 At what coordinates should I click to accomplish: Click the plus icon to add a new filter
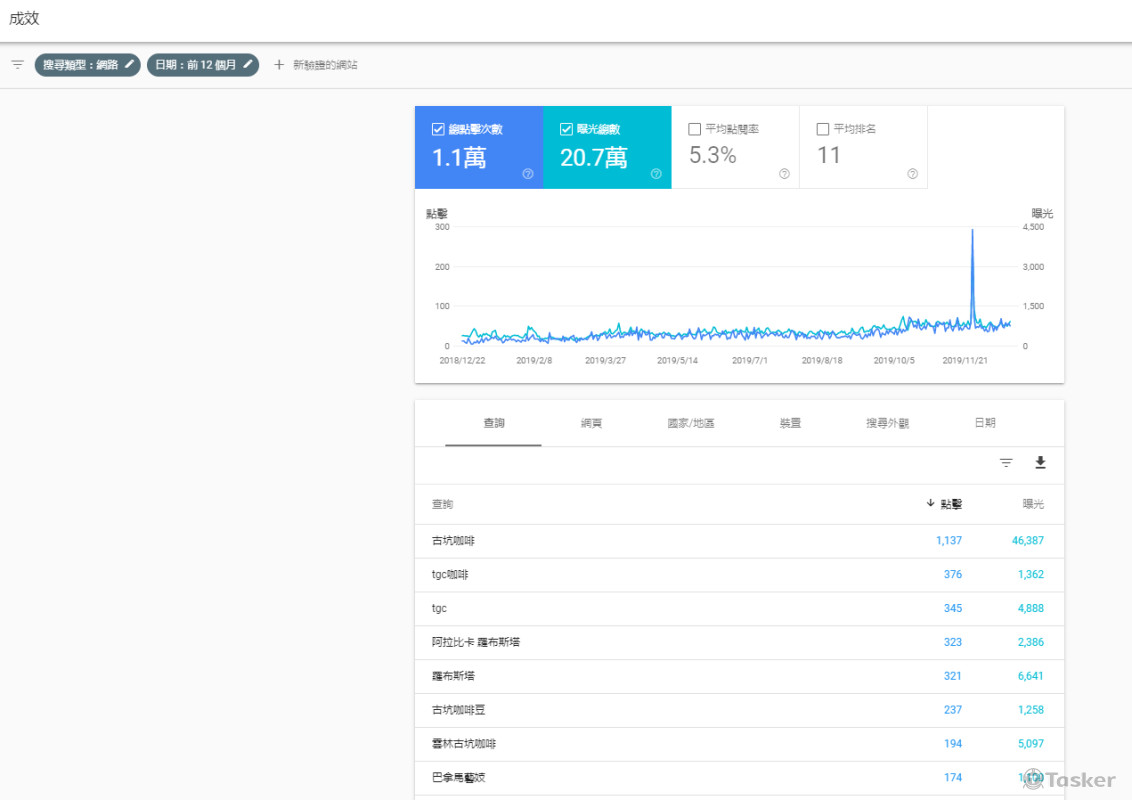[x=278, y=64]
